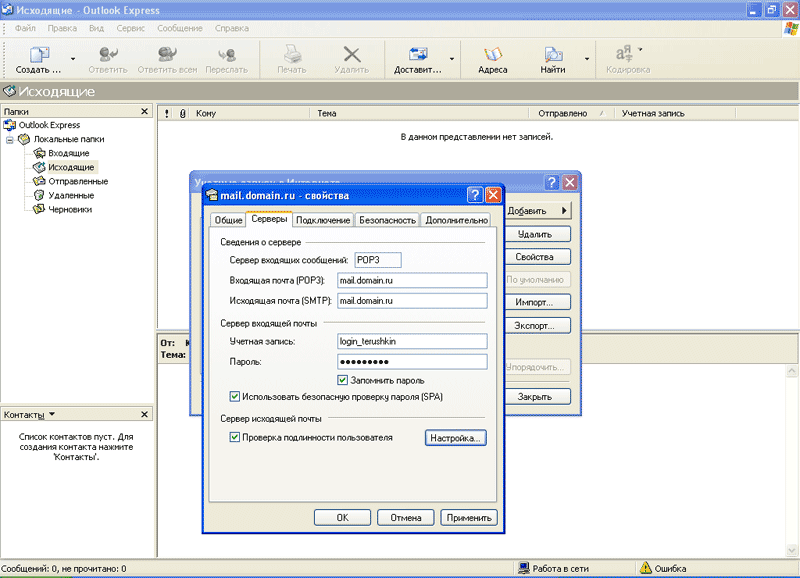Click Свойства in the accounts dialog
The image size is (800, 578).
pyautogui.click(x=538, y=257)
